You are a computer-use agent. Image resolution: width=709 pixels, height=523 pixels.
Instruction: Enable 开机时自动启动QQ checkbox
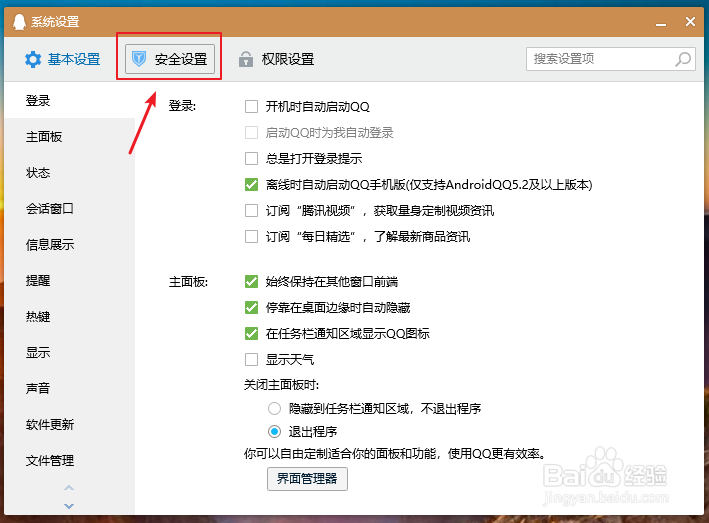251,107
